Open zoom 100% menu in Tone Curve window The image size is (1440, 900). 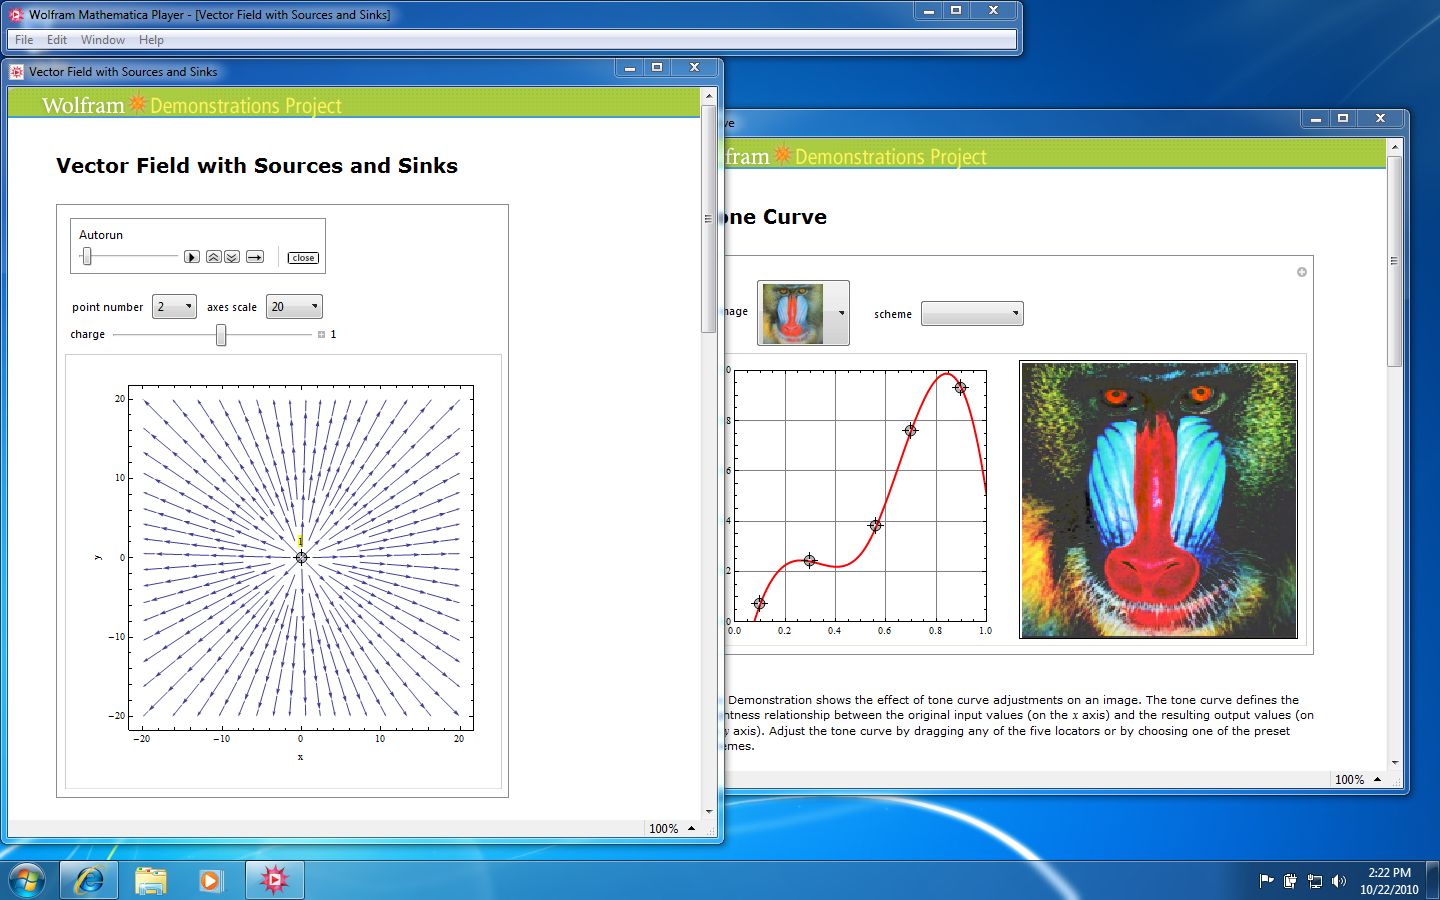1358,779
